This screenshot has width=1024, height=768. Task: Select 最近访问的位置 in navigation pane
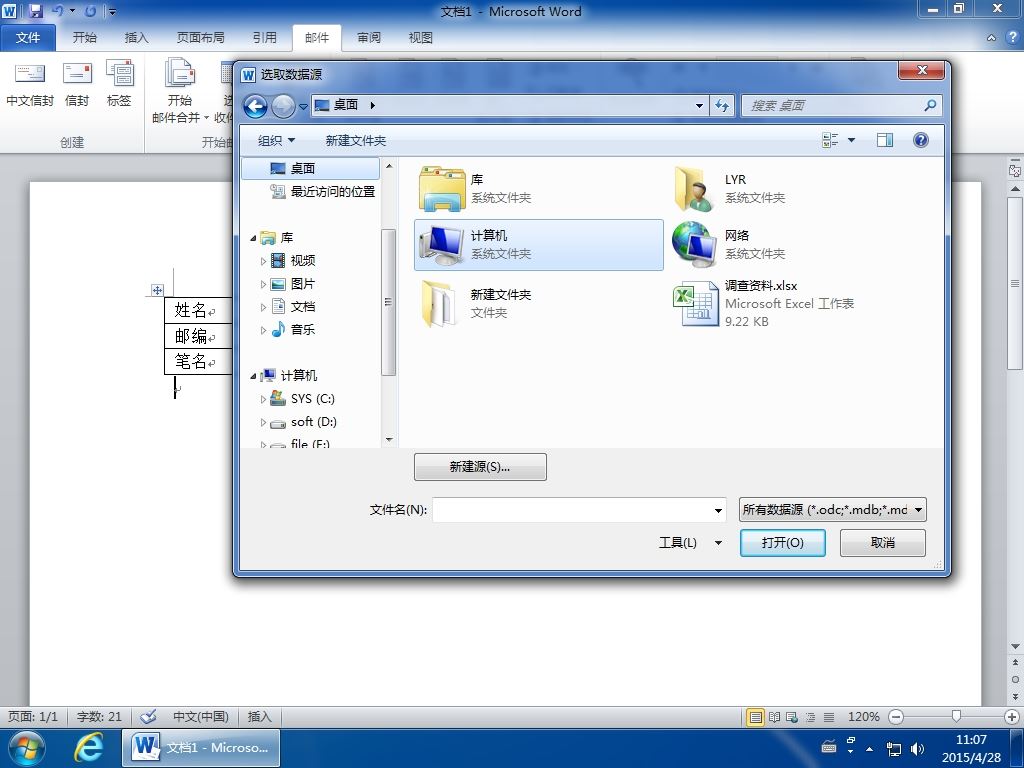click(x=323, y=191)
